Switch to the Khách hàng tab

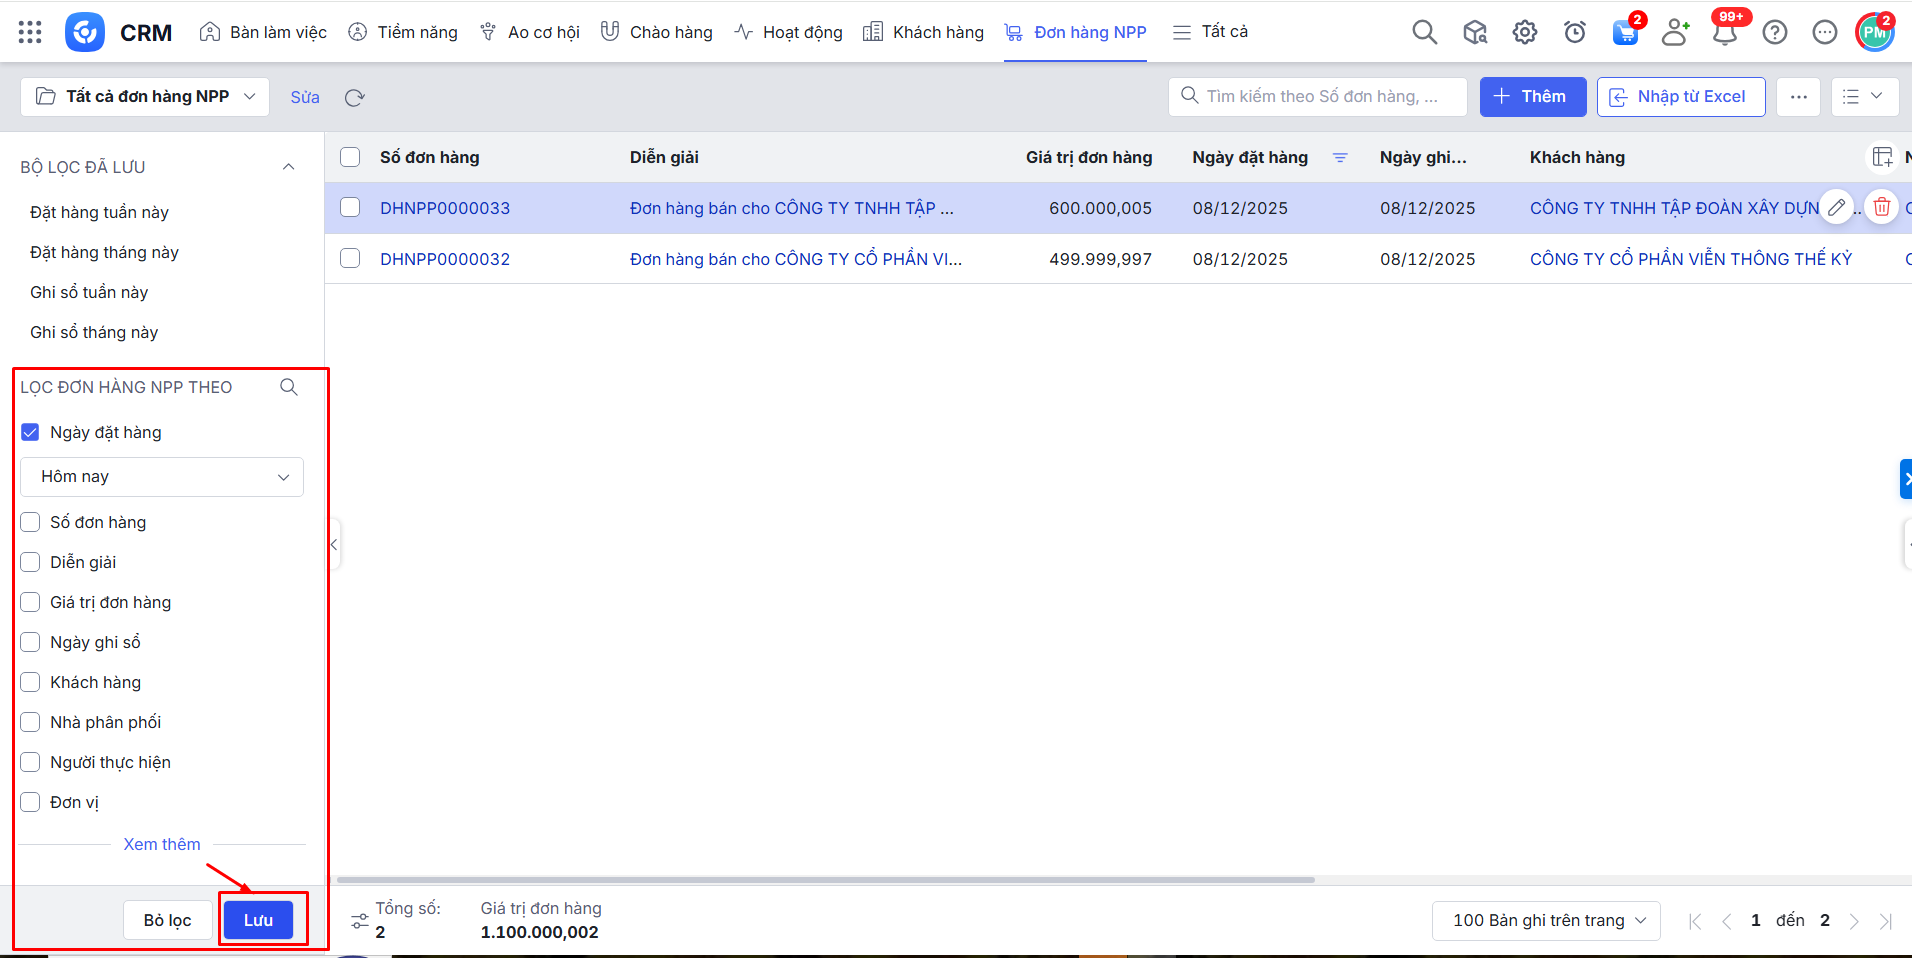pos(923,32)
